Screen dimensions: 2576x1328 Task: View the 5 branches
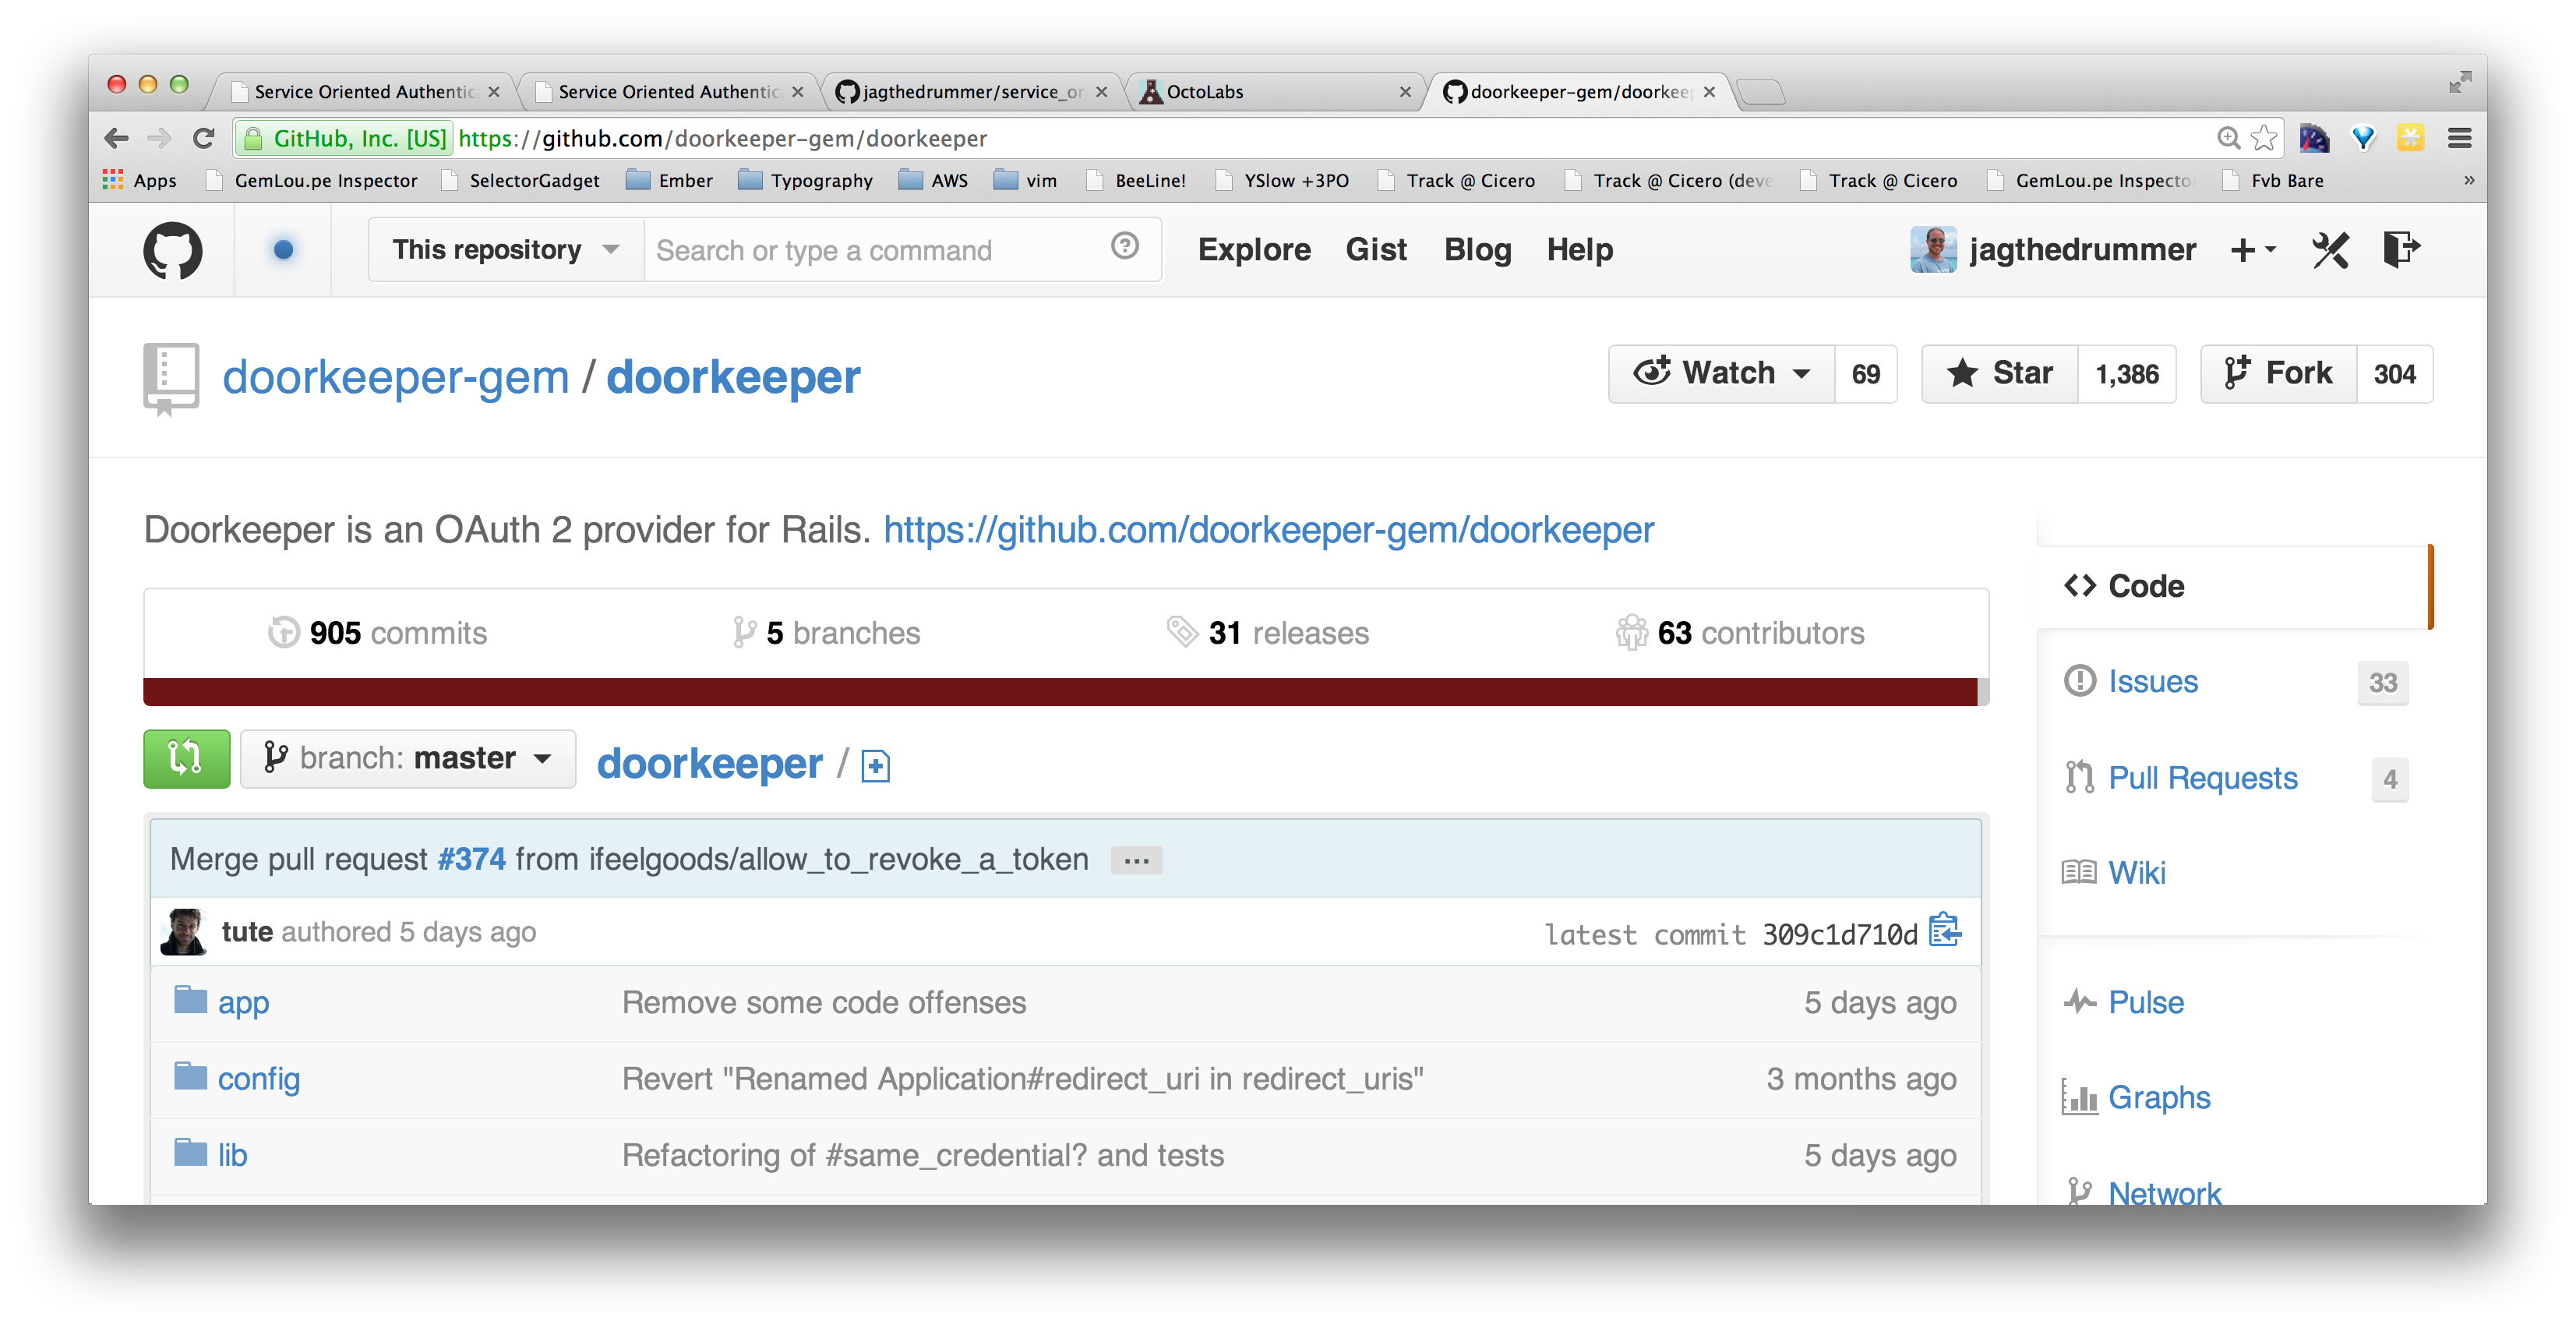click(826, 632)
